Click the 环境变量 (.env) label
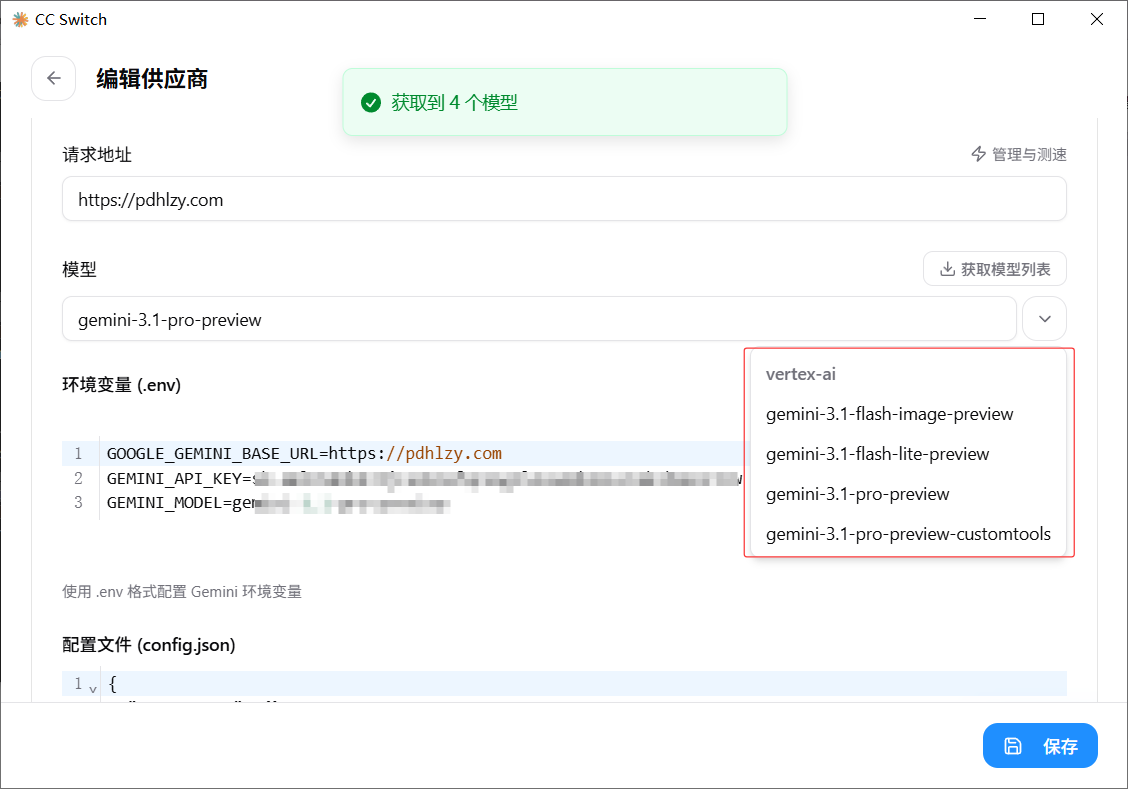Image resolution: width=1128 pixels, height=789 pixels. click(x=122, y=385)
